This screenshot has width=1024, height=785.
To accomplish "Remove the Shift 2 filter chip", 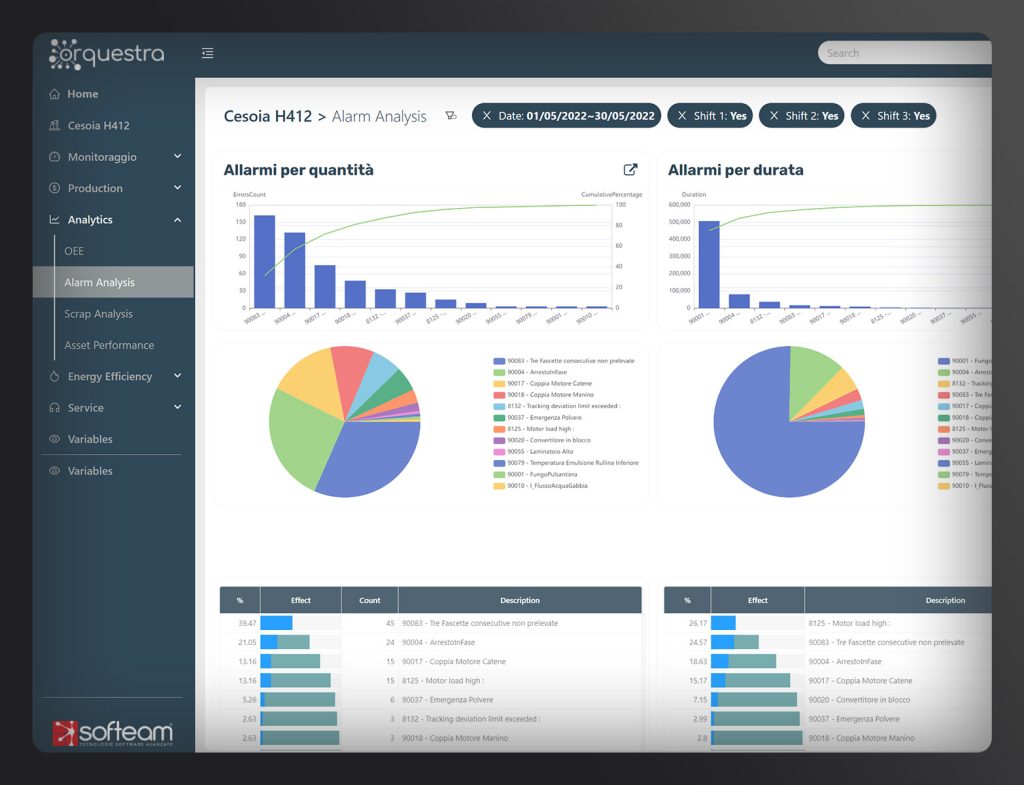I will coord(774,116).
